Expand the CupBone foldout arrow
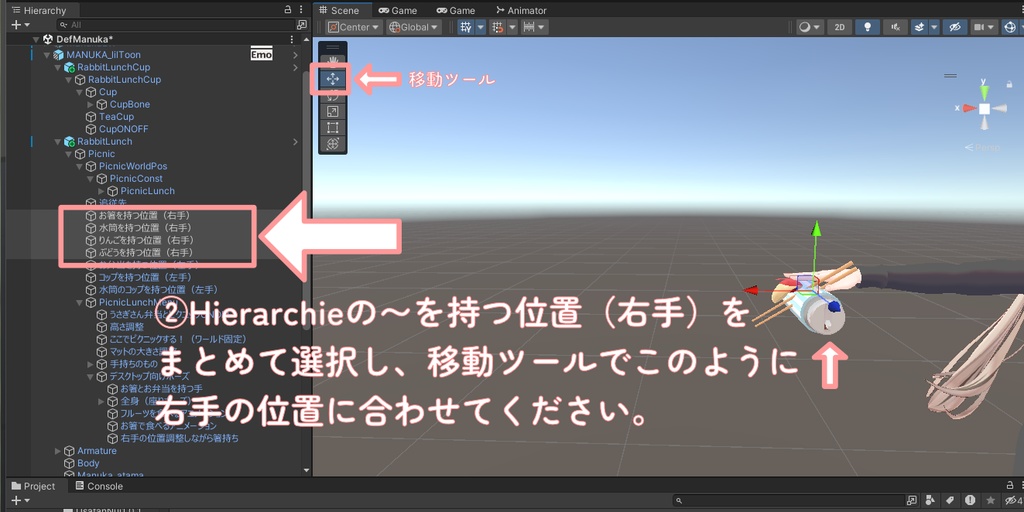 coord(90,104)
